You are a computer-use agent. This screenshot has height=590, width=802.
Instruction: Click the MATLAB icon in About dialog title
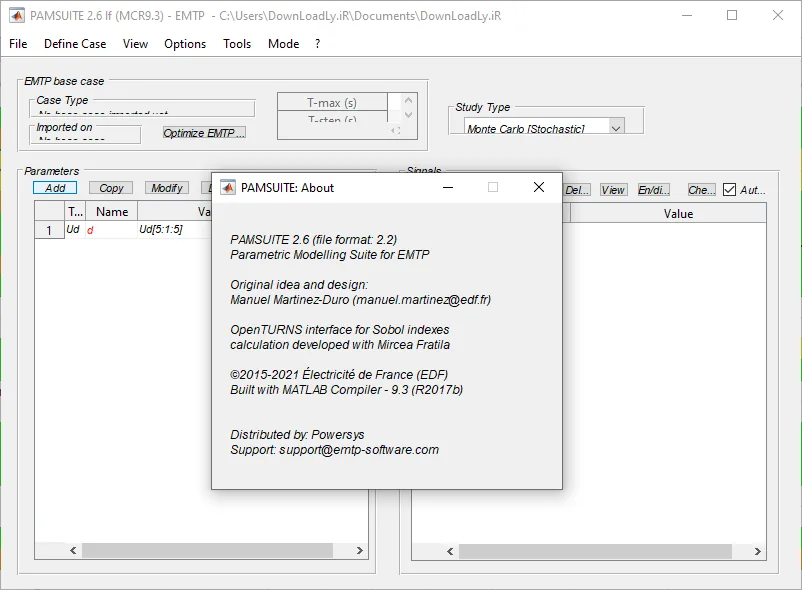pyautogui.click(x=228, y=188)
